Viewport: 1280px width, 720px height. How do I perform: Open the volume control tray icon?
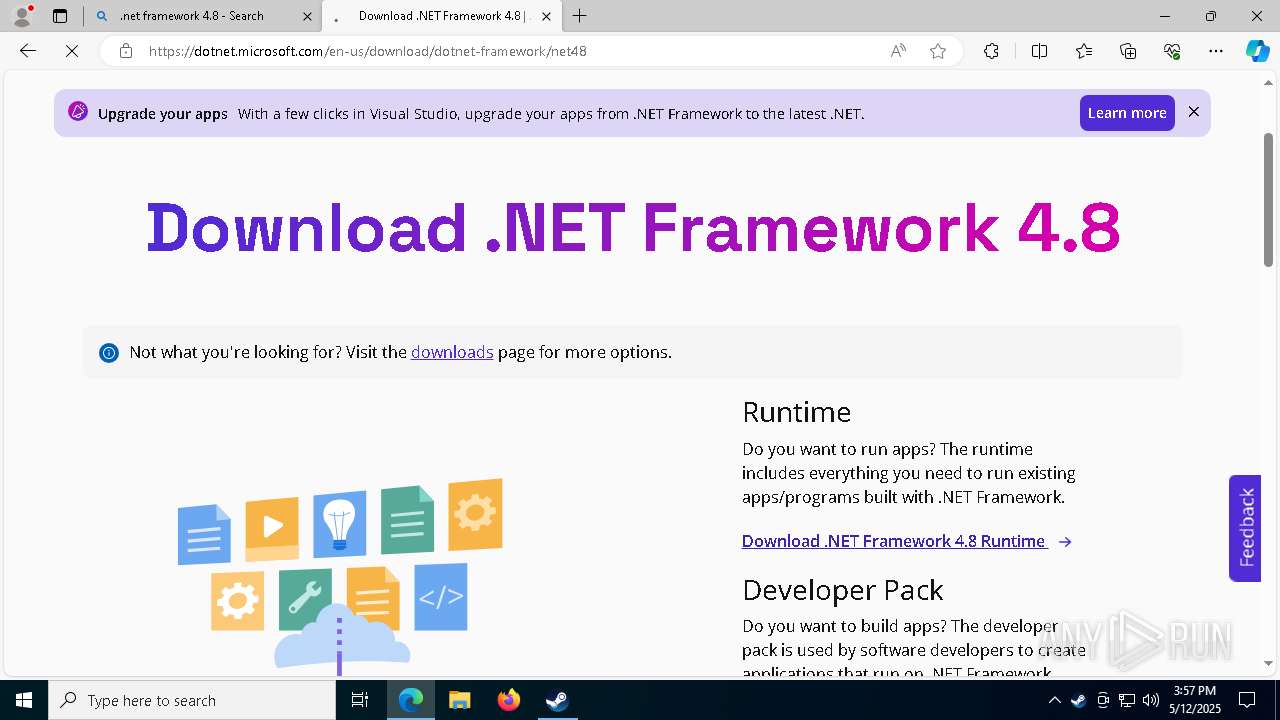1151,700
